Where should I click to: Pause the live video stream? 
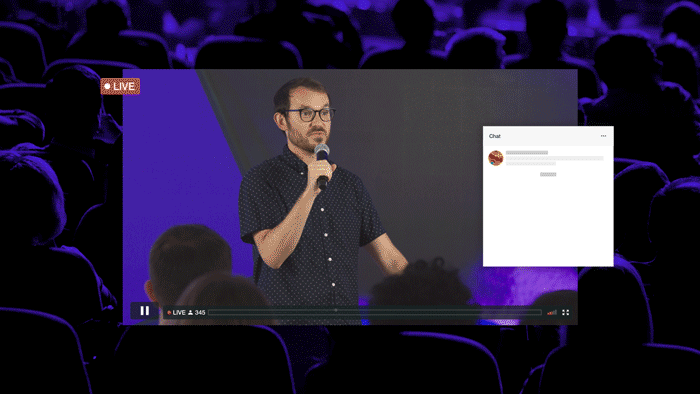pos(145,311)
